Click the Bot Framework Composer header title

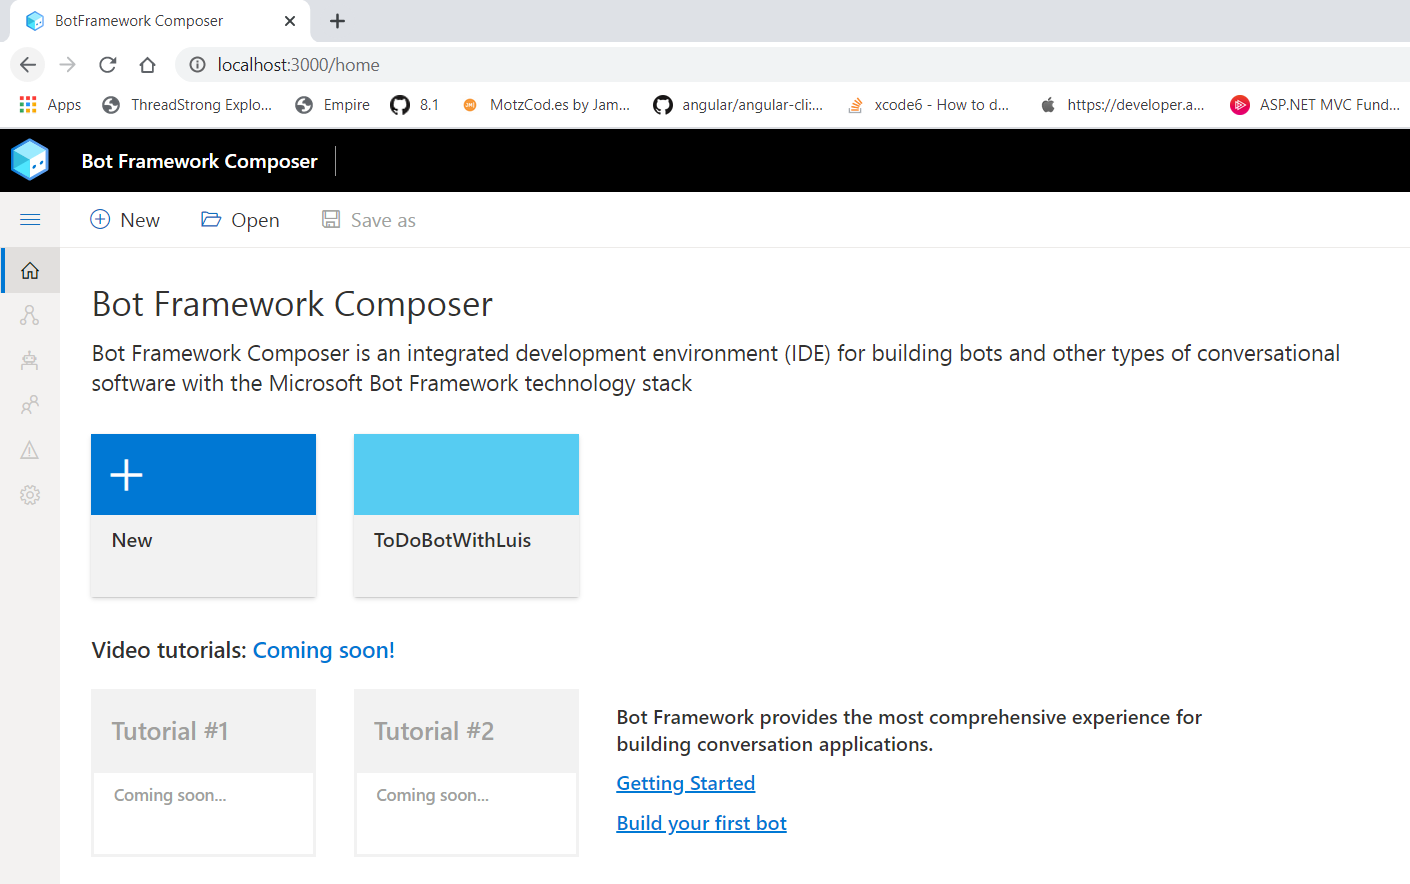point(199,161)
